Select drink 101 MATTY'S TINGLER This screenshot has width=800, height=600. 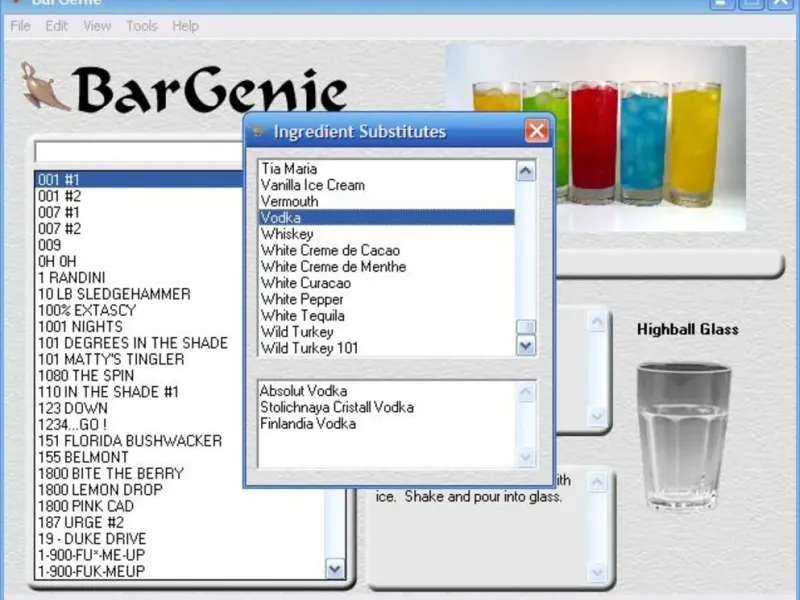coord(139,359)
